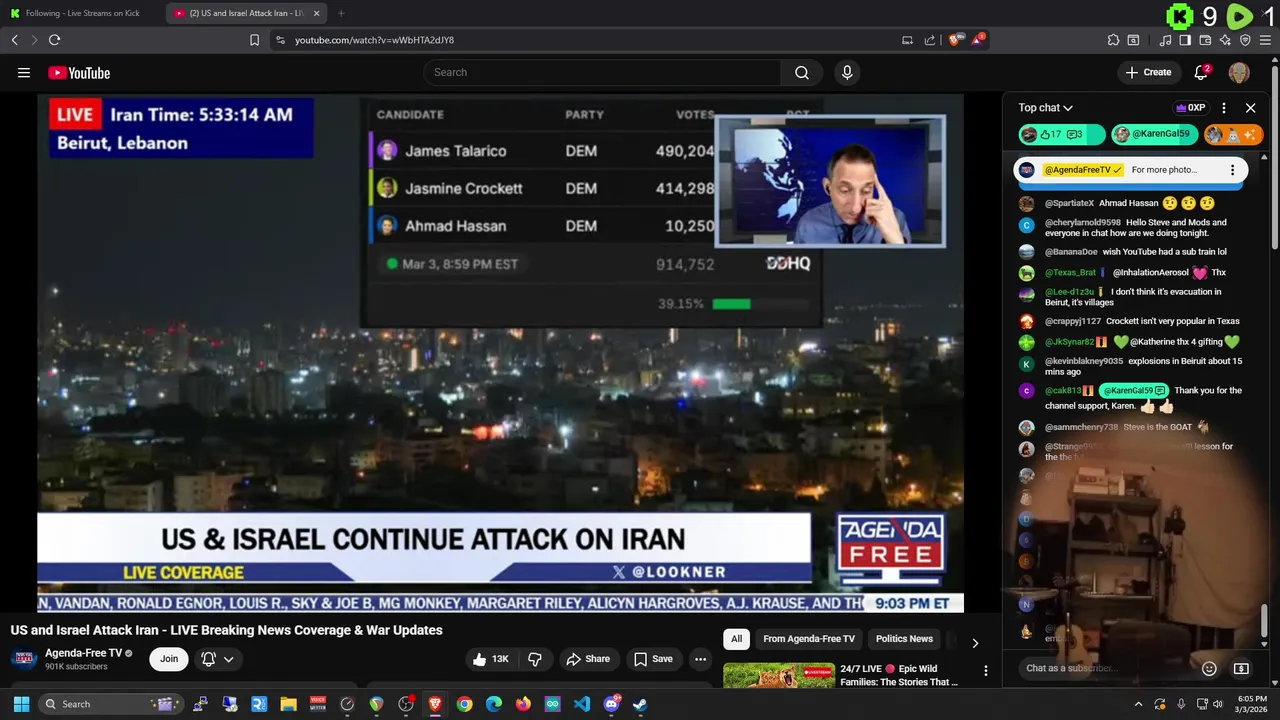
Task: Open the 0XP chat points badge
Action: click(1190, 108)
